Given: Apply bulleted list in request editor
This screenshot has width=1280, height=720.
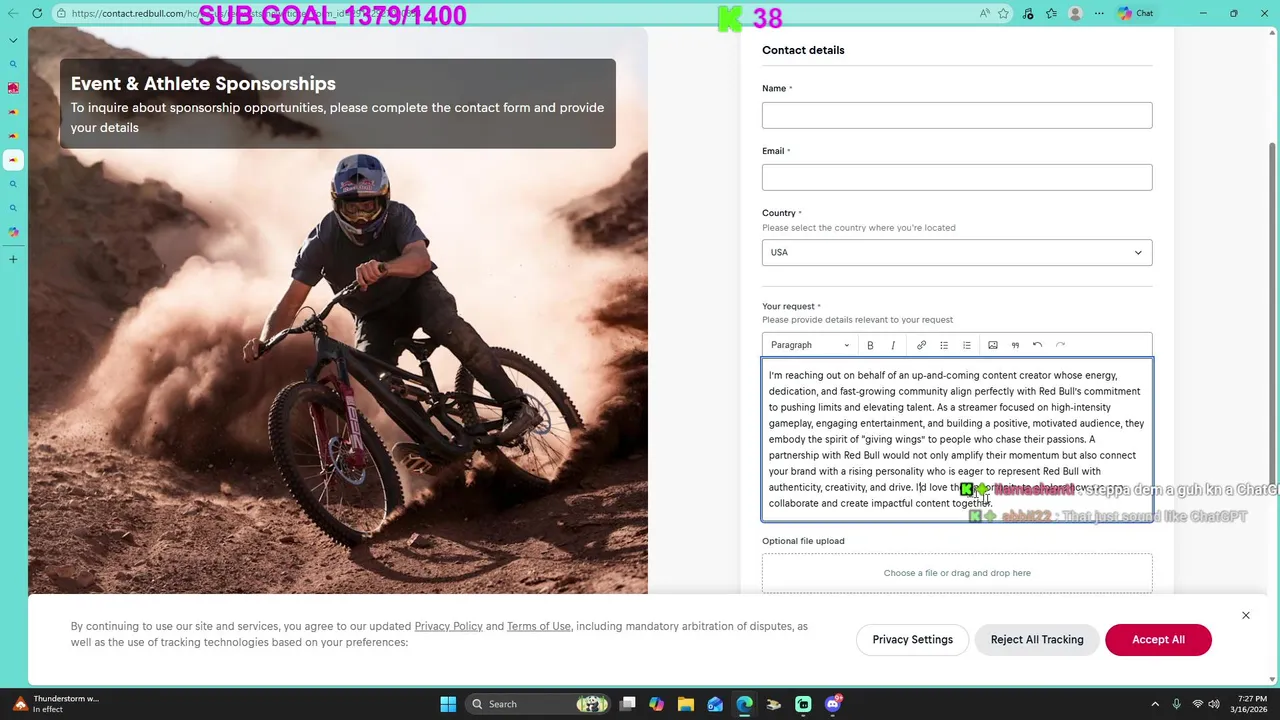Looking at the screenshot, I should (x=944, y=345).
